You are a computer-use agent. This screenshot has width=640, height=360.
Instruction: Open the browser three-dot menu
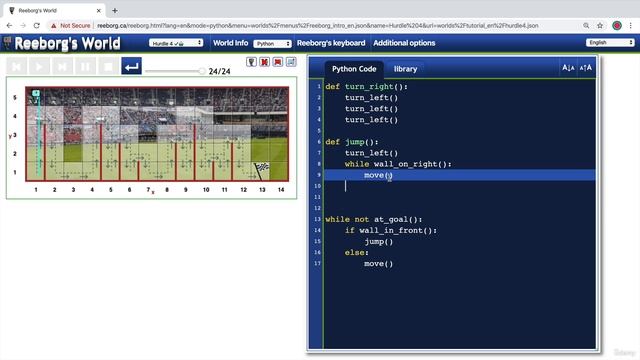[x=631, y=26]
